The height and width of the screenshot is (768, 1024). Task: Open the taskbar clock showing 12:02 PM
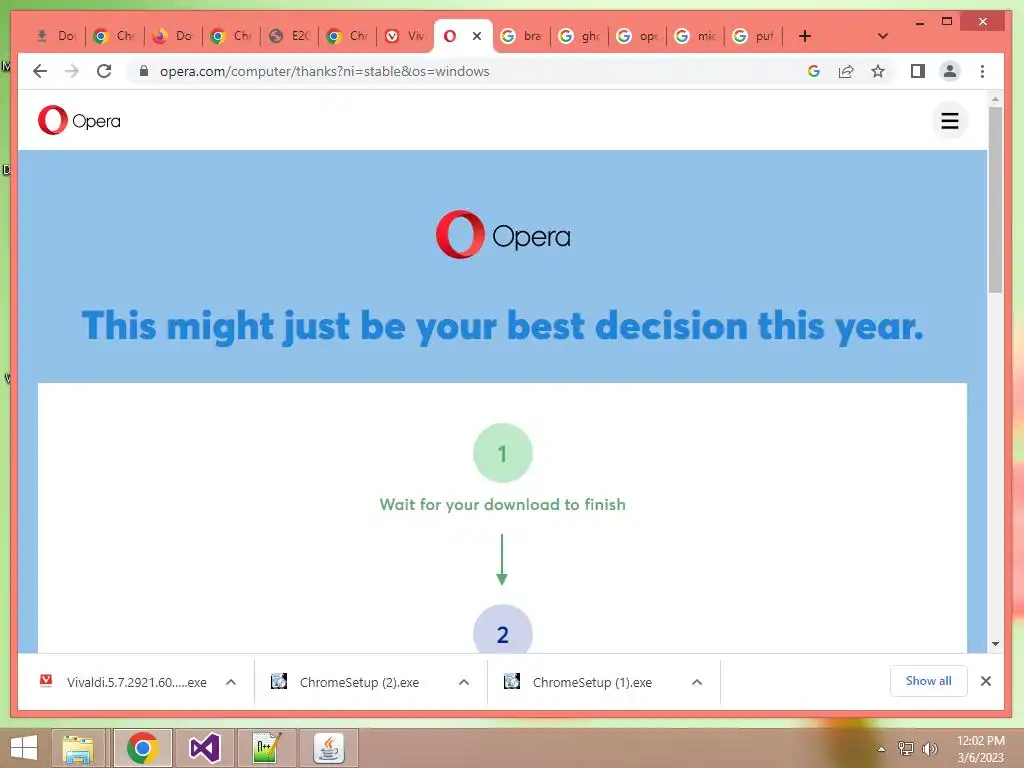980,749
